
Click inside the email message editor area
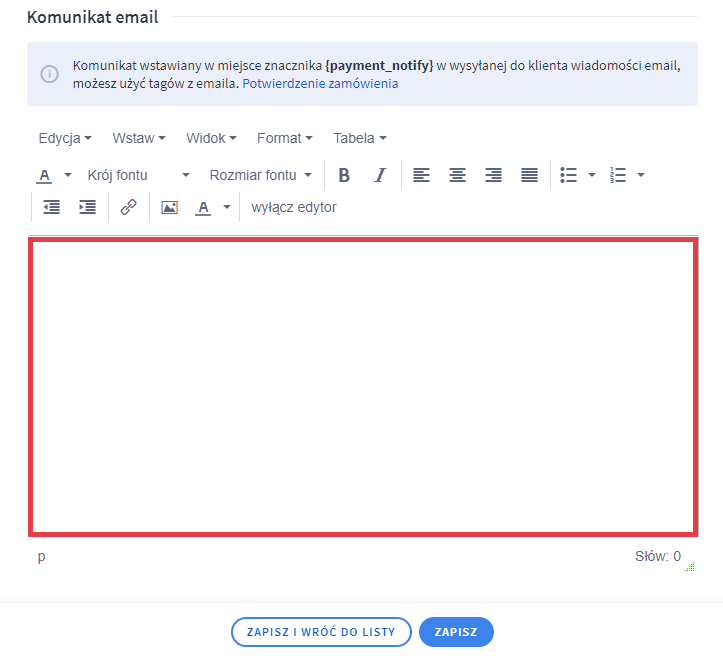tap(363, 386)
